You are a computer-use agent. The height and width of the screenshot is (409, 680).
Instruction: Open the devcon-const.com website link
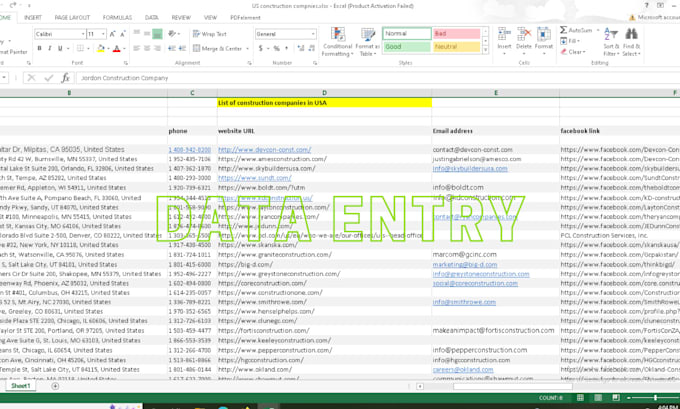click(264, 150)
